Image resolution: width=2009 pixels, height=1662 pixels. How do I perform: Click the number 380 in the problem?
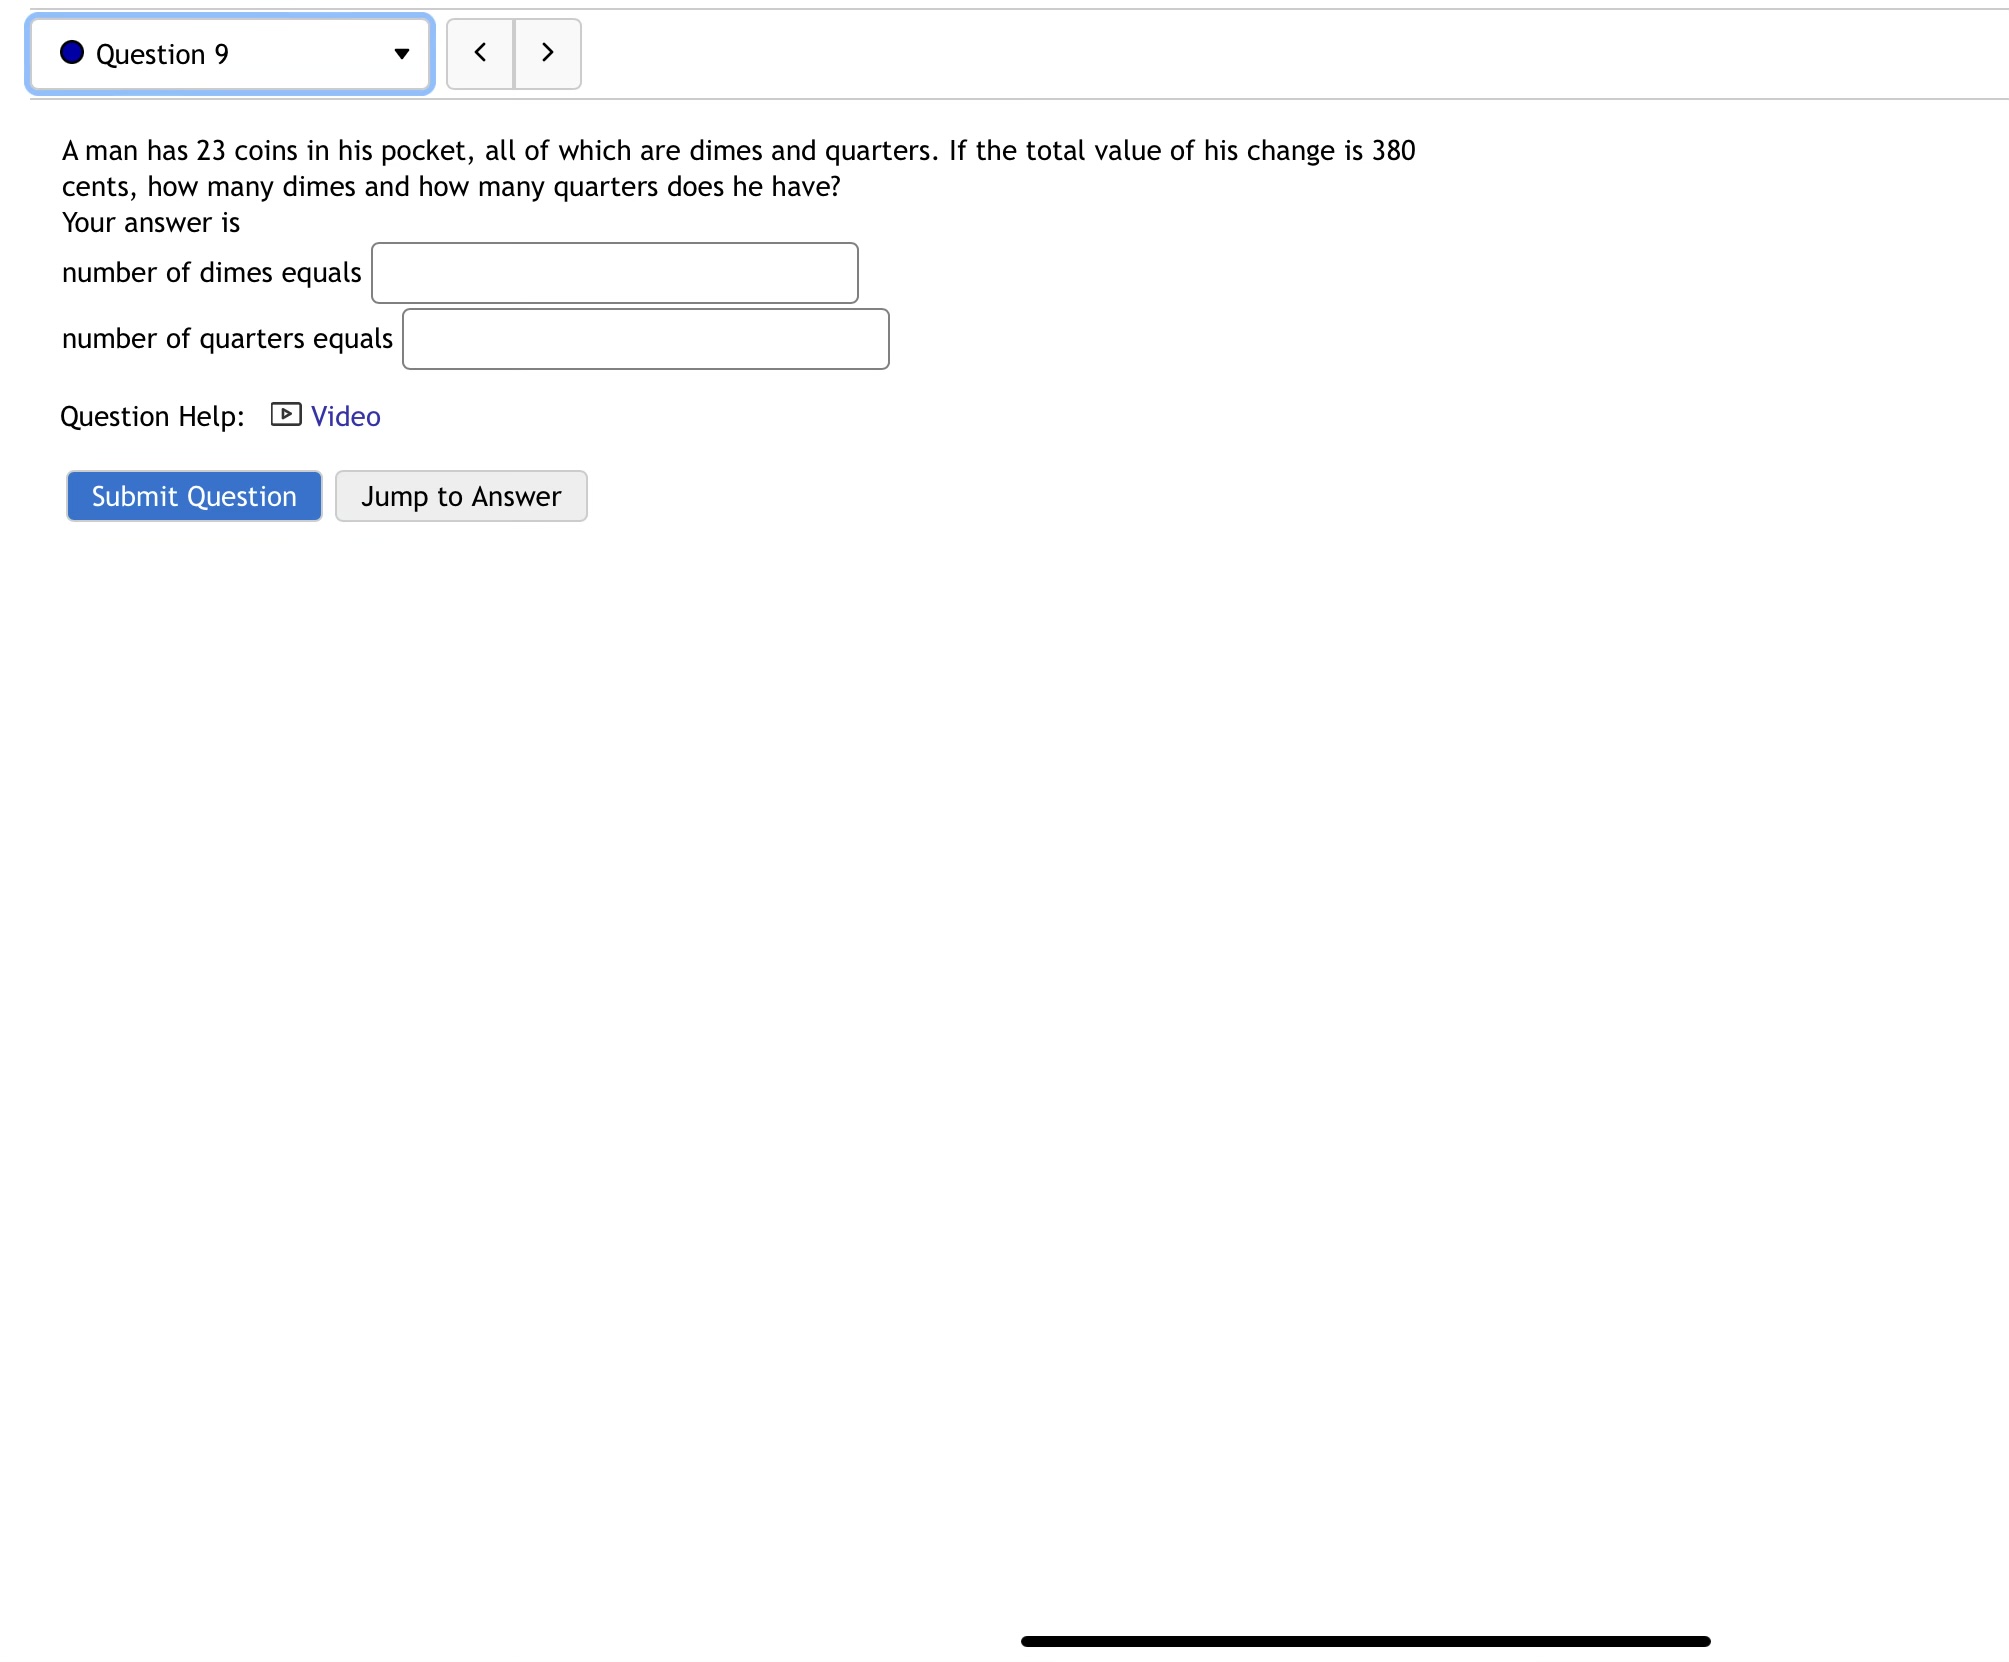[x=1393, y=151]
